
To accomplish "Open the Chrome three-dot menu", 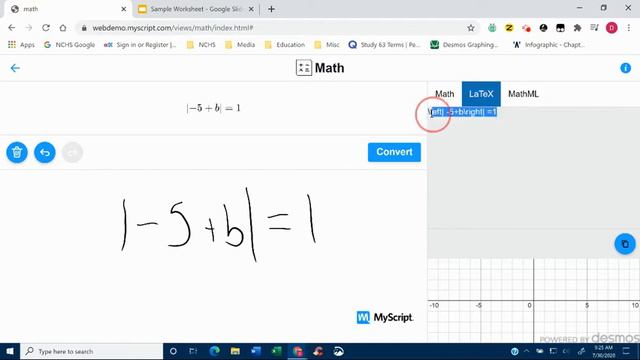I will point(629,28).
